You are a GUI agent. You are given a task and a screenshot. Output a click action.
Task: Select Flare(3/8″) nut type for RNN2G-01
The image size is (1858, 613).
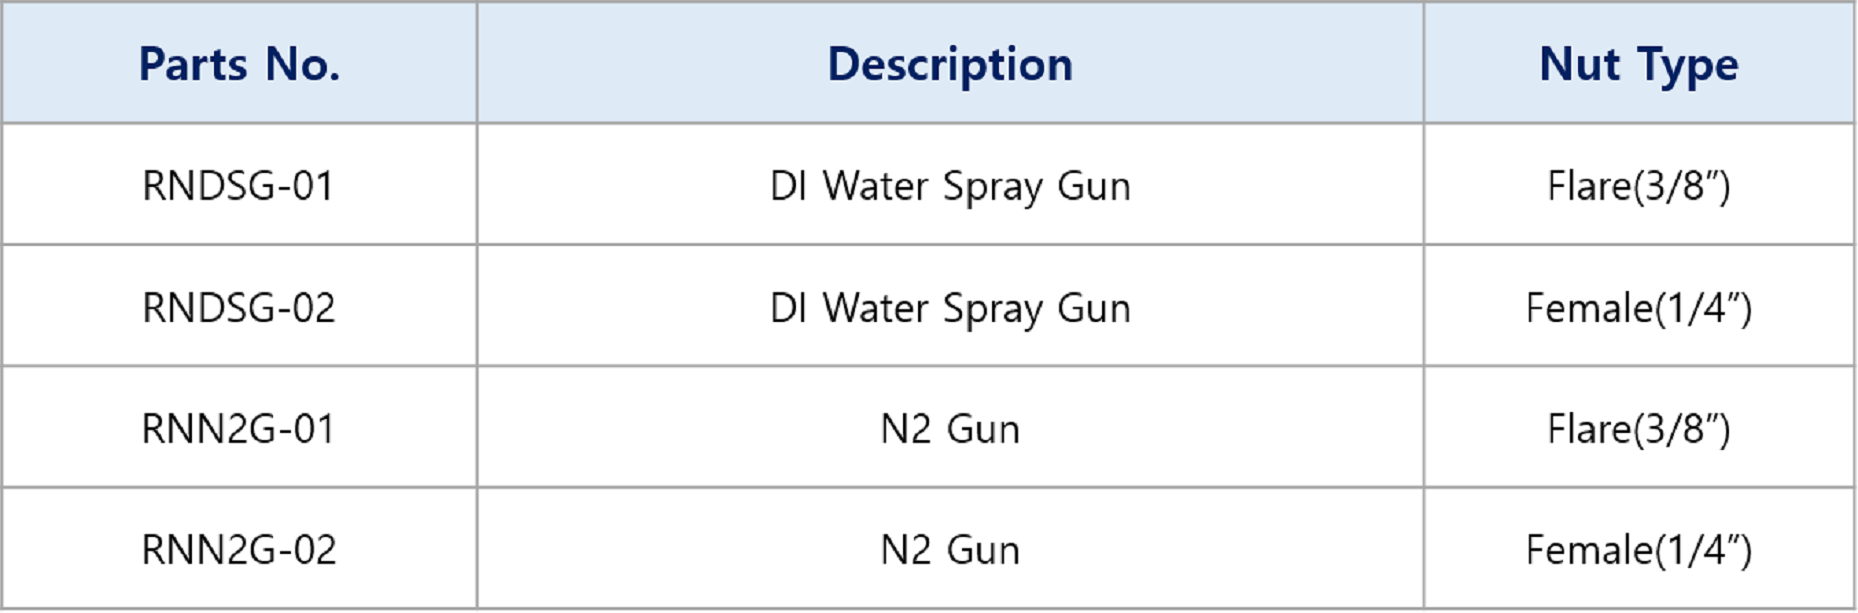click(x=1638, y=429)
